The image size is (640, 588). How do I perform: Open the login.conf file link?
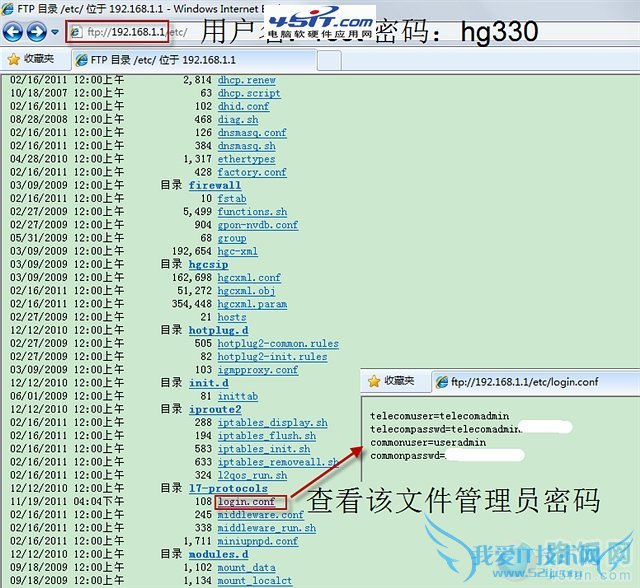click(246, 501)
